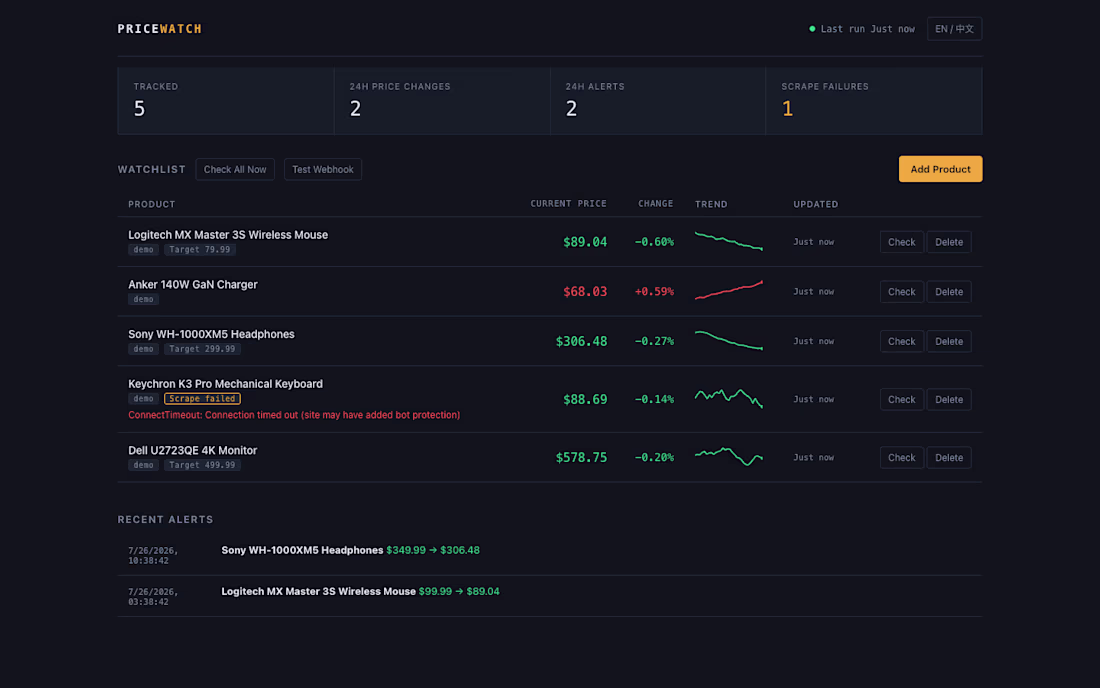Screen dimensions: 1100x688
Task: Click the $88.69 price
Action: [x=585, y=400]
